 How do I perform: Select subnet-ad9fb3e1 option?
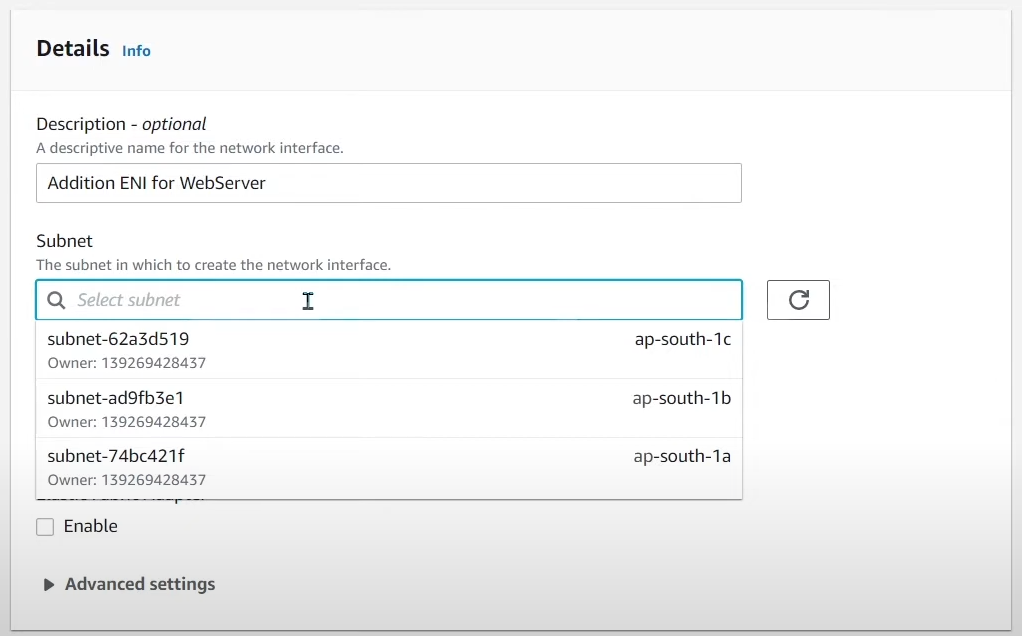(116, 398)
